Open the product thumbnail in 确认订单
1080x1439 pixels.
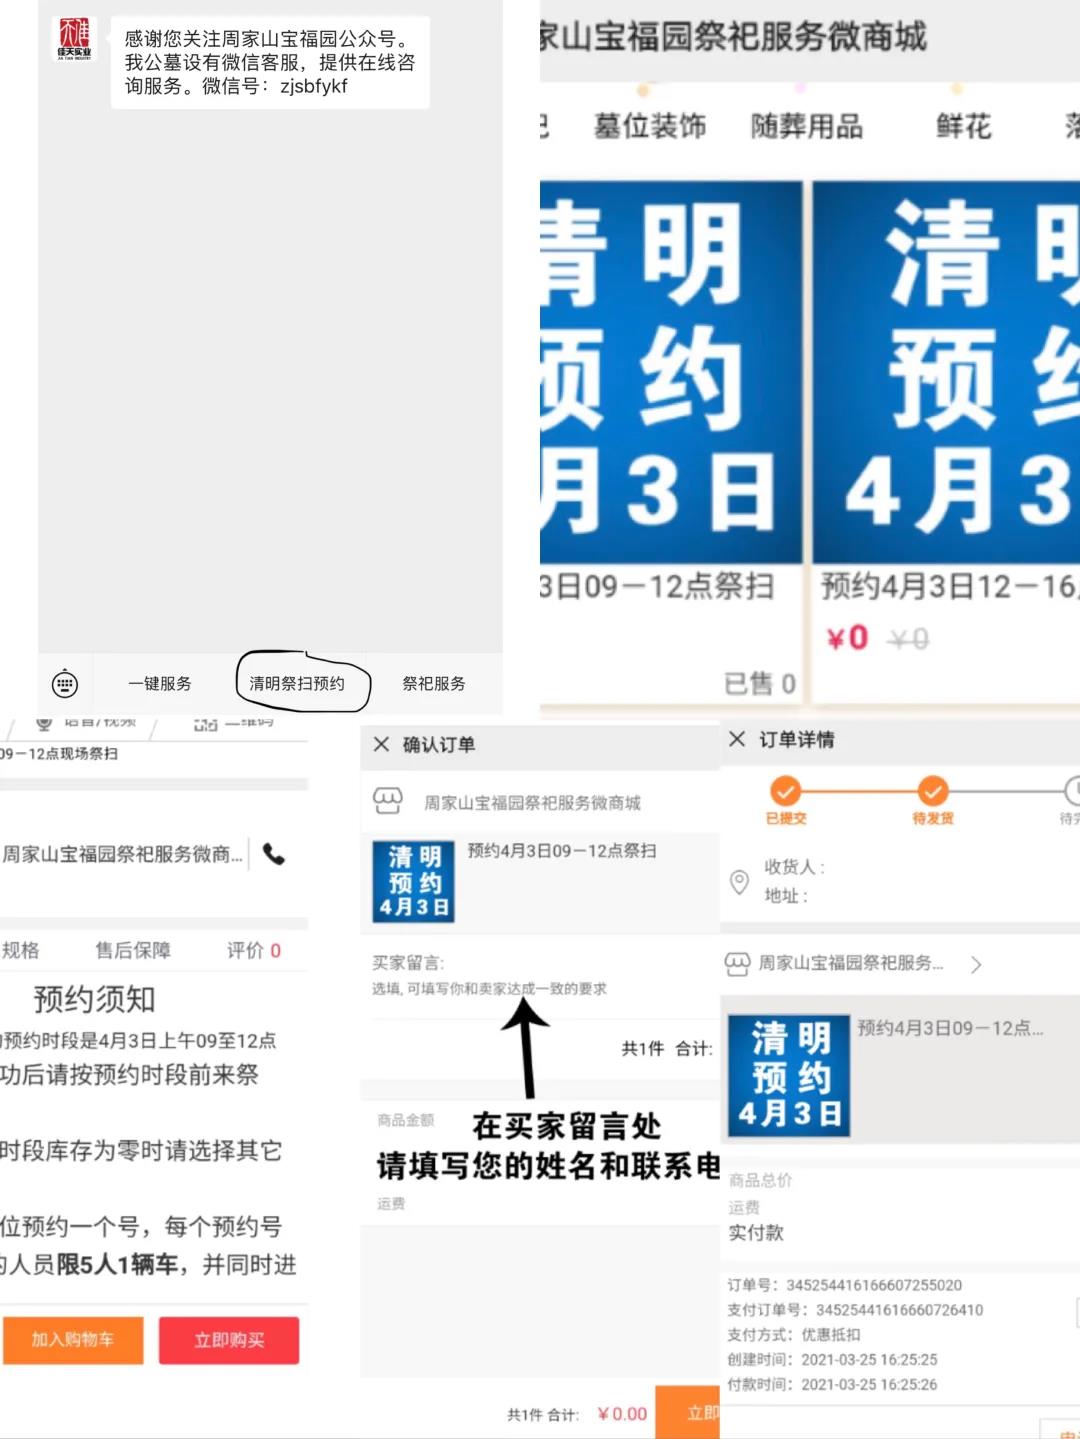point(414,881)
